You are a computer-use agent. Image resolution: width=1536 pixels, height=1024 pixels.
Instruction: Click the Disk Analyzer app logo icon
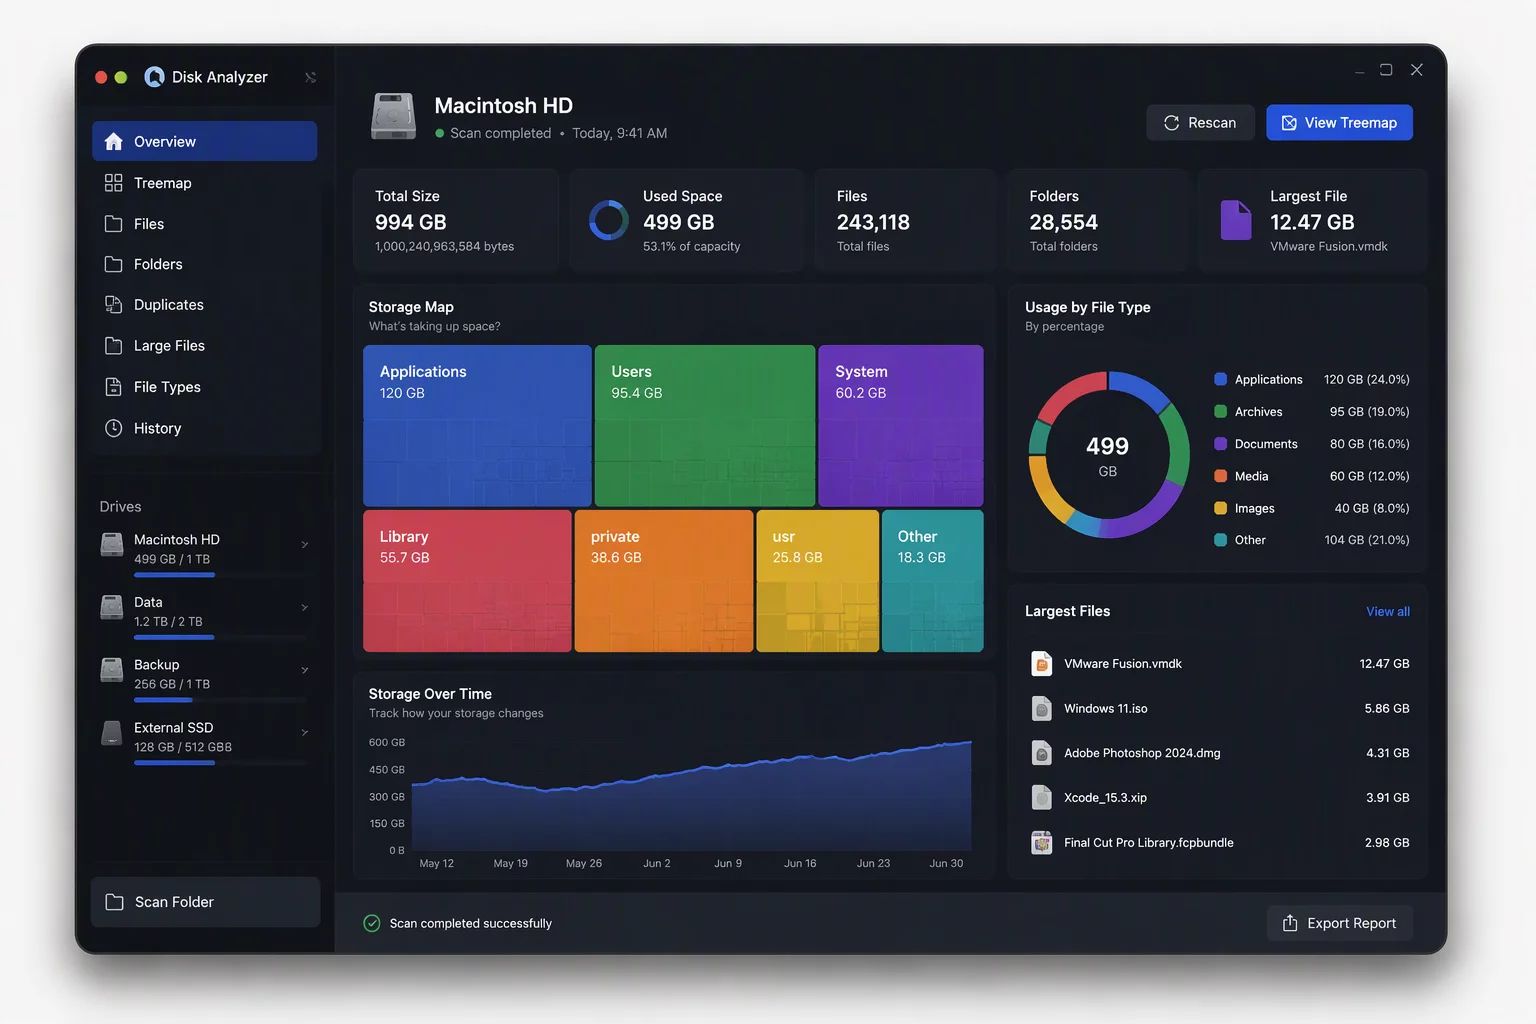154,77
